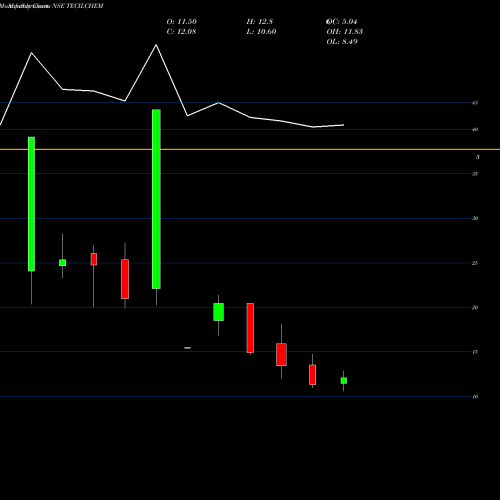This screenshot has height=500, width=500.
Task: Click the 30 price axis label
Action: pos(475,218)
